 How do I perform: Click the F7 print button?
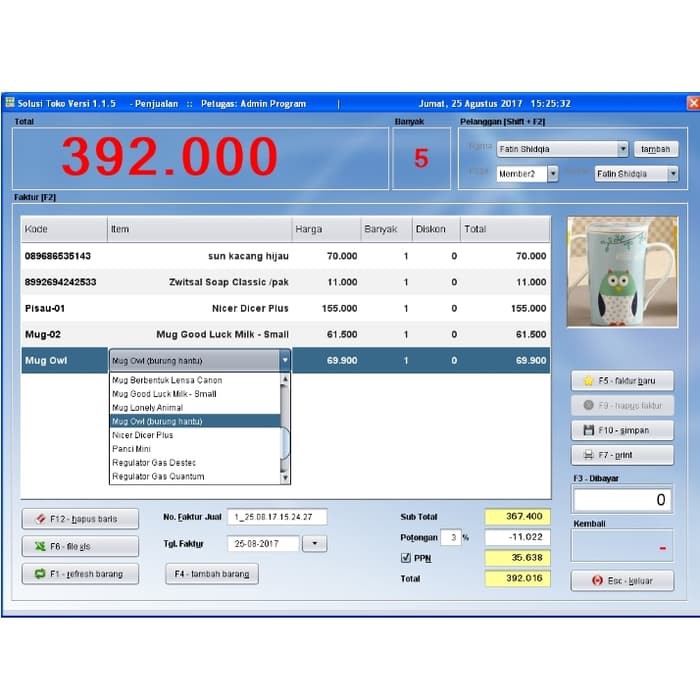point(621,455)
